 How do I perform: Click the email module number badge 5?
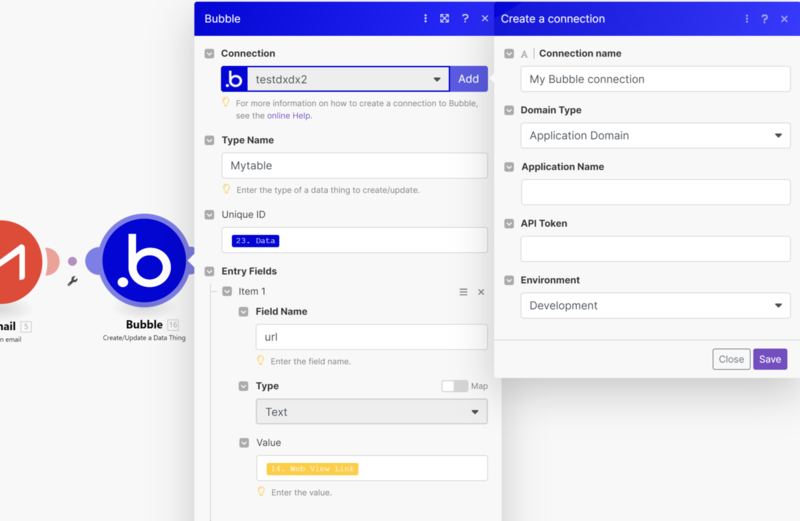(x=26, y=326)
